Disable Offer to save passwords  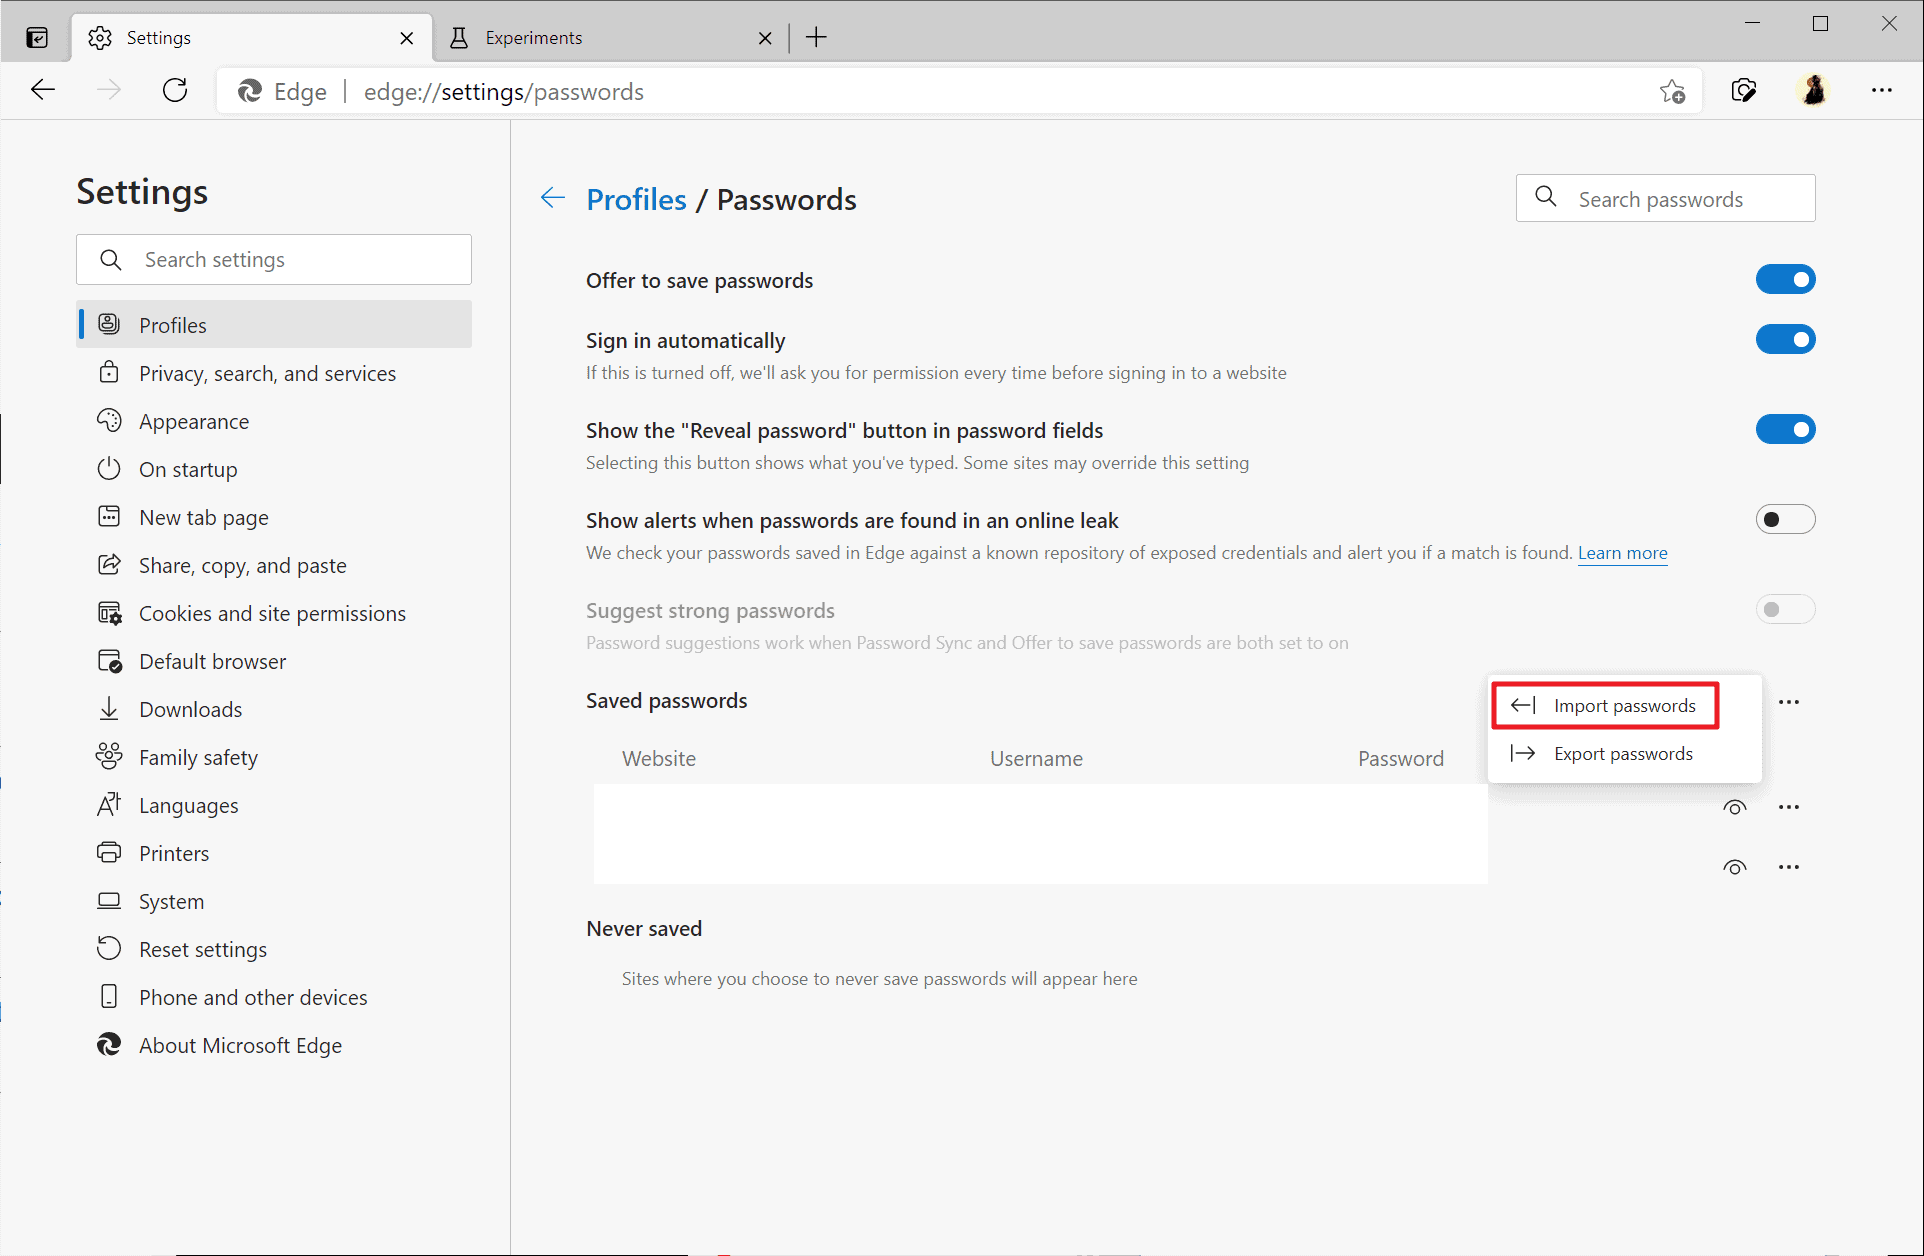coord(1785,279)
